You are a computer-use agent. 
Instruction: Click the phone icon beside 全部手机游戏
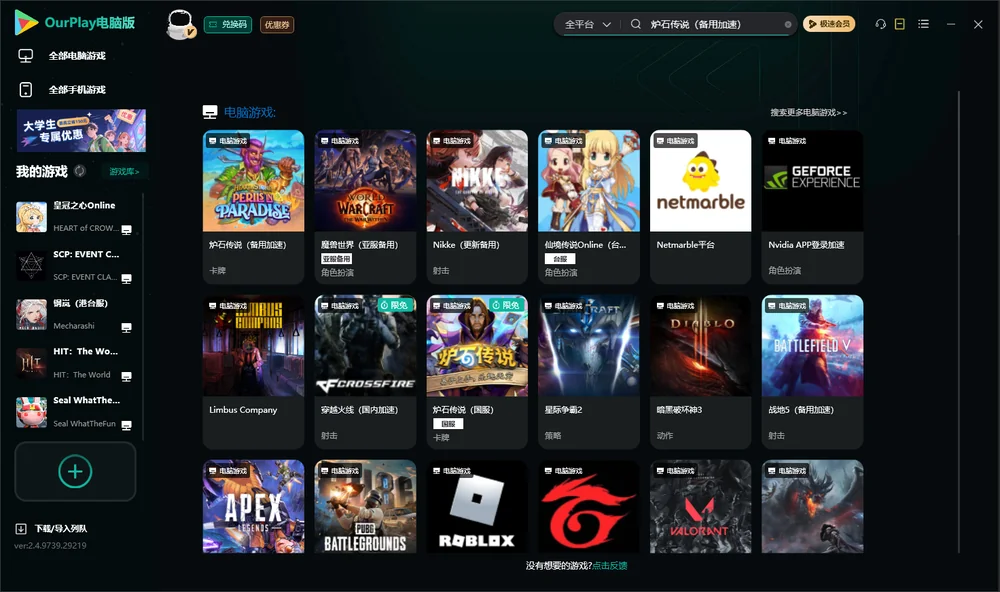pyautogui.click(x=26, y=89)
